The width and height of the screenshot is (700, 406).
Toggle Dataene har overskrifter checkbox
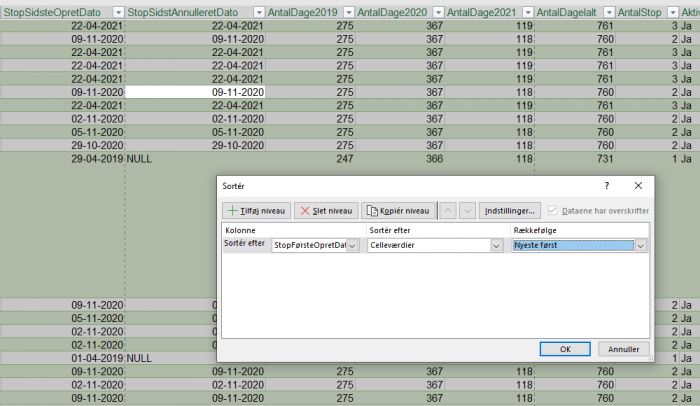[553, 210]
